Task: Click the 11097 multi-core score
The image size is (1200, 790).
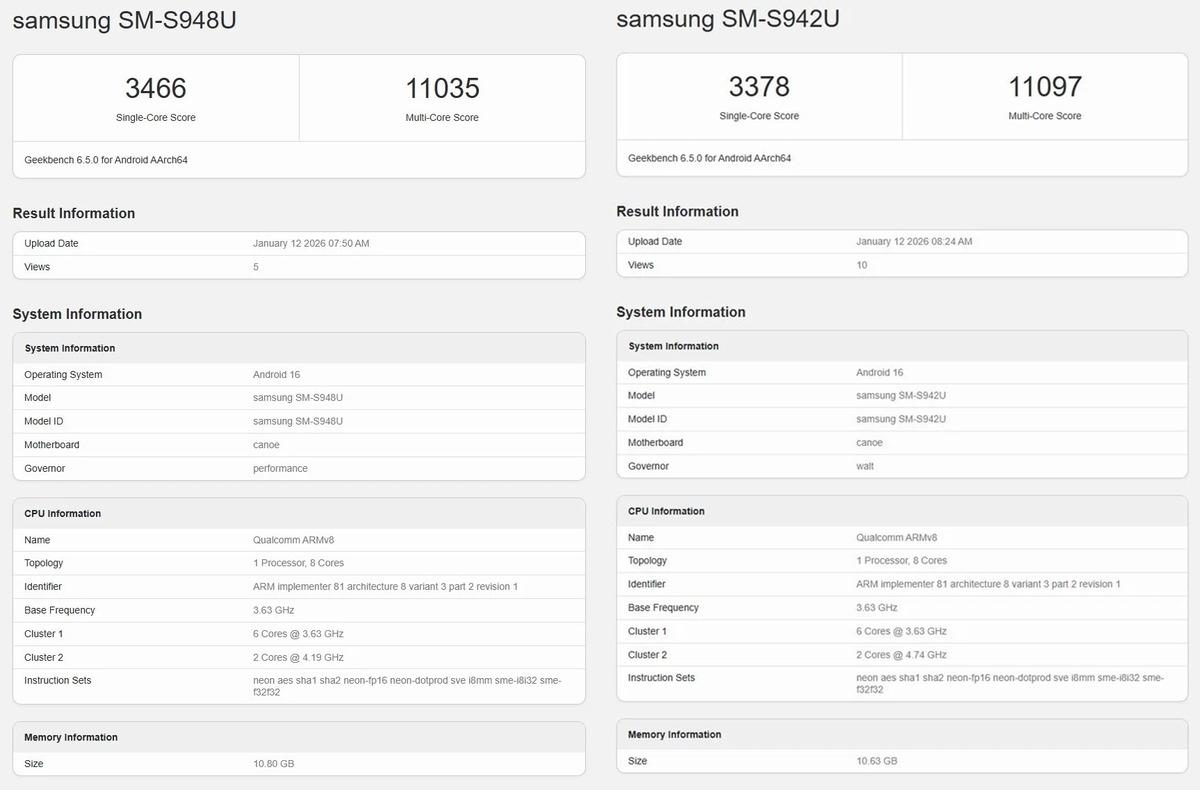Action: coord(1045,86)
